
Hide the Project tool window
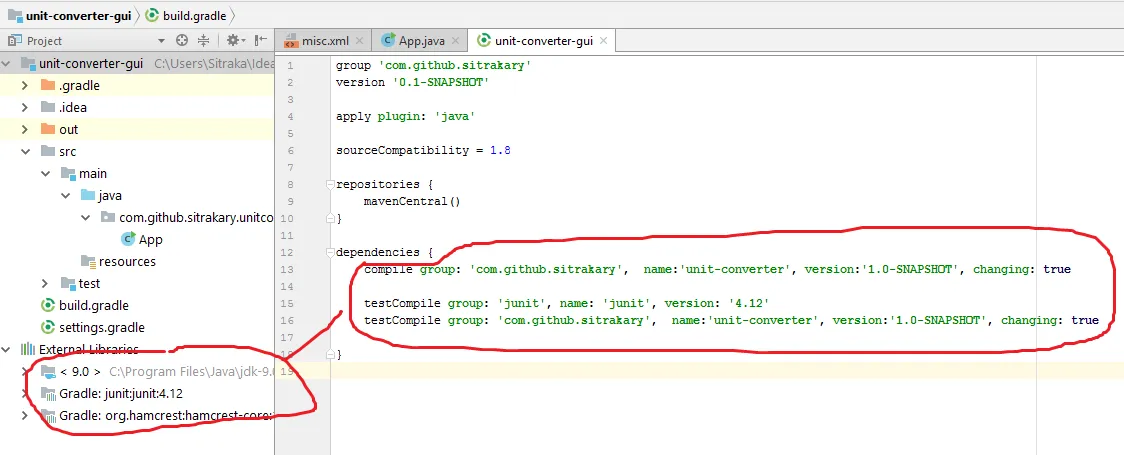coord(260,41)
